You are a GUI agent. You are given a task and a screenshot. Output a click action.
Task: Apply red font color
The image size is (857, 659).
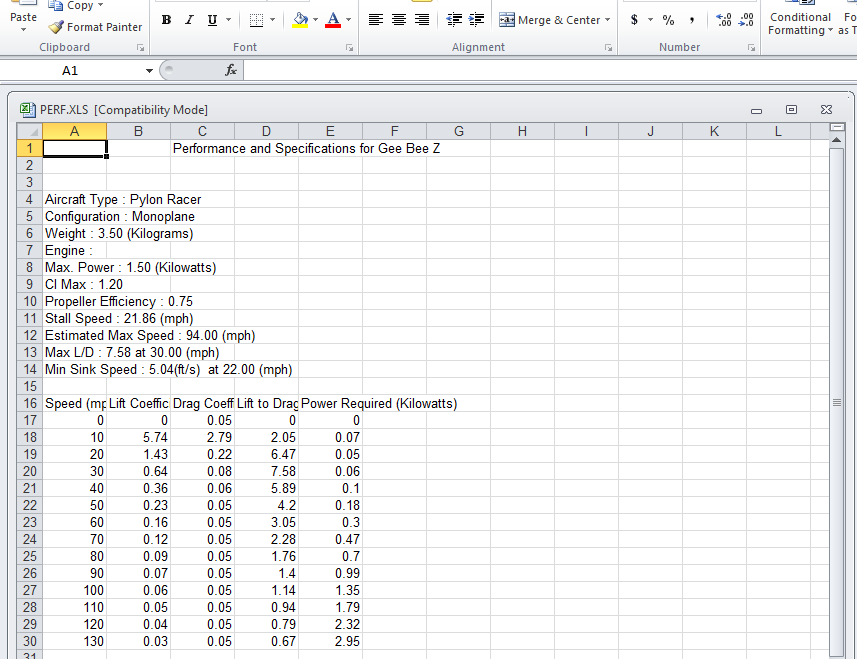[x=333, y=20]
